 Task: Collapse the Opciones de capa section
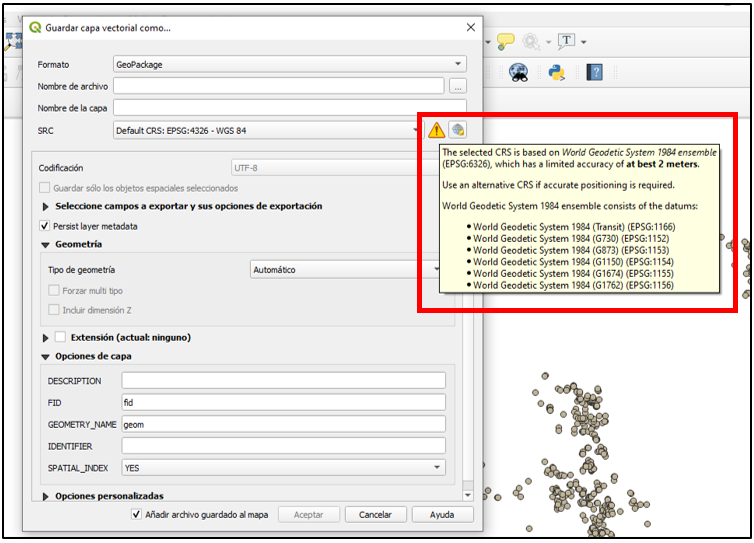coord(46,357)
